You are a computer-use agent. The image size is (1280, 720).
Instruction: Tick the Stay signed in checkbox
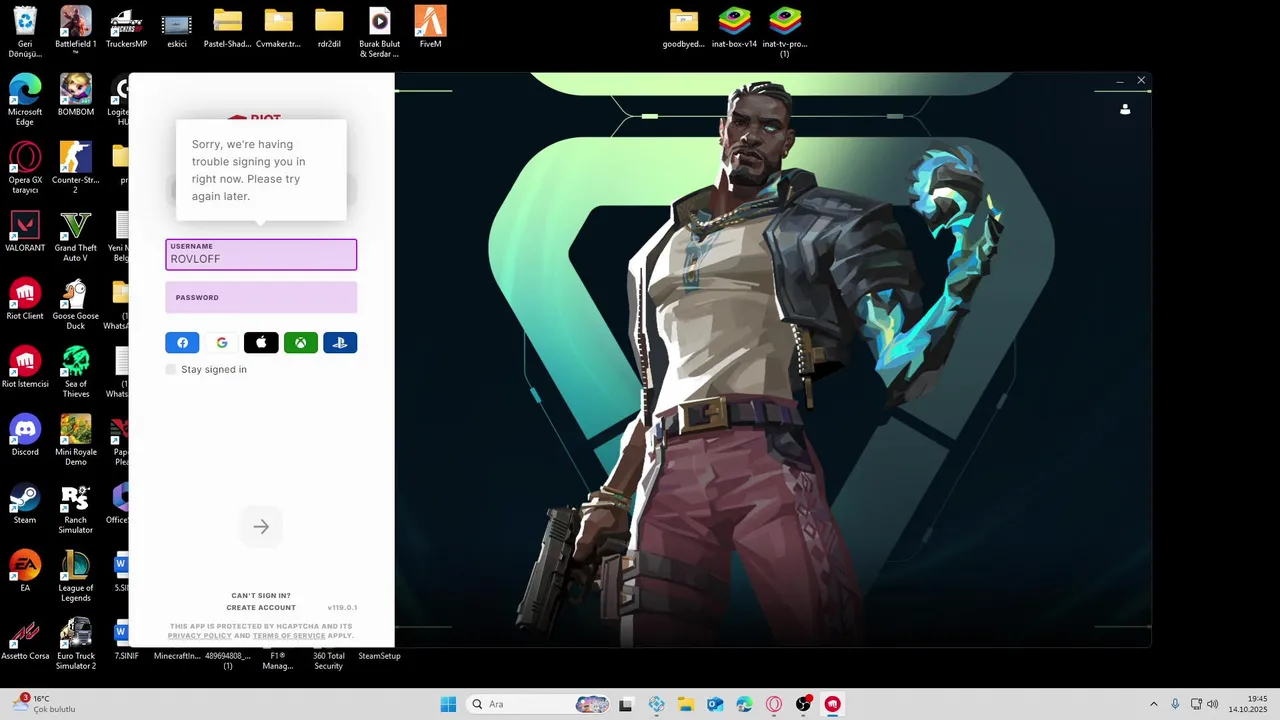[x=171, y=369]
